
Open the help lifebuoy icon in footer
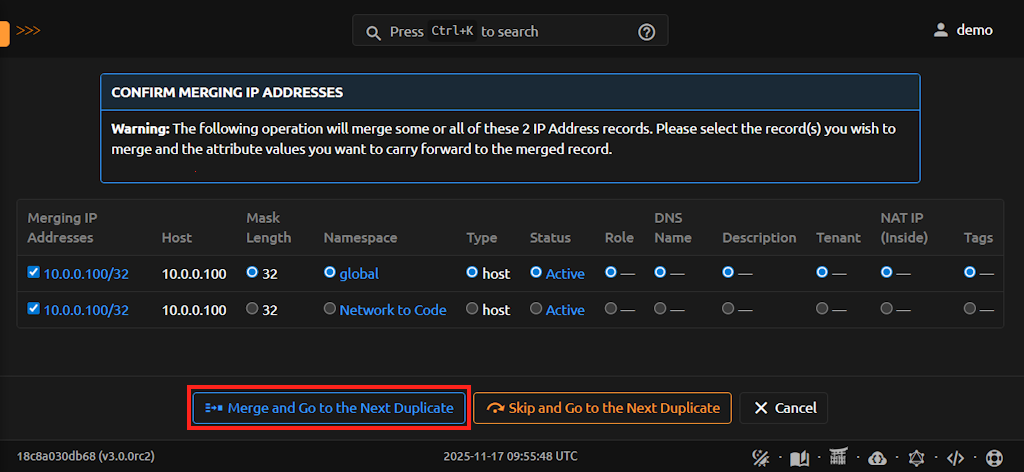coord(994,458)
